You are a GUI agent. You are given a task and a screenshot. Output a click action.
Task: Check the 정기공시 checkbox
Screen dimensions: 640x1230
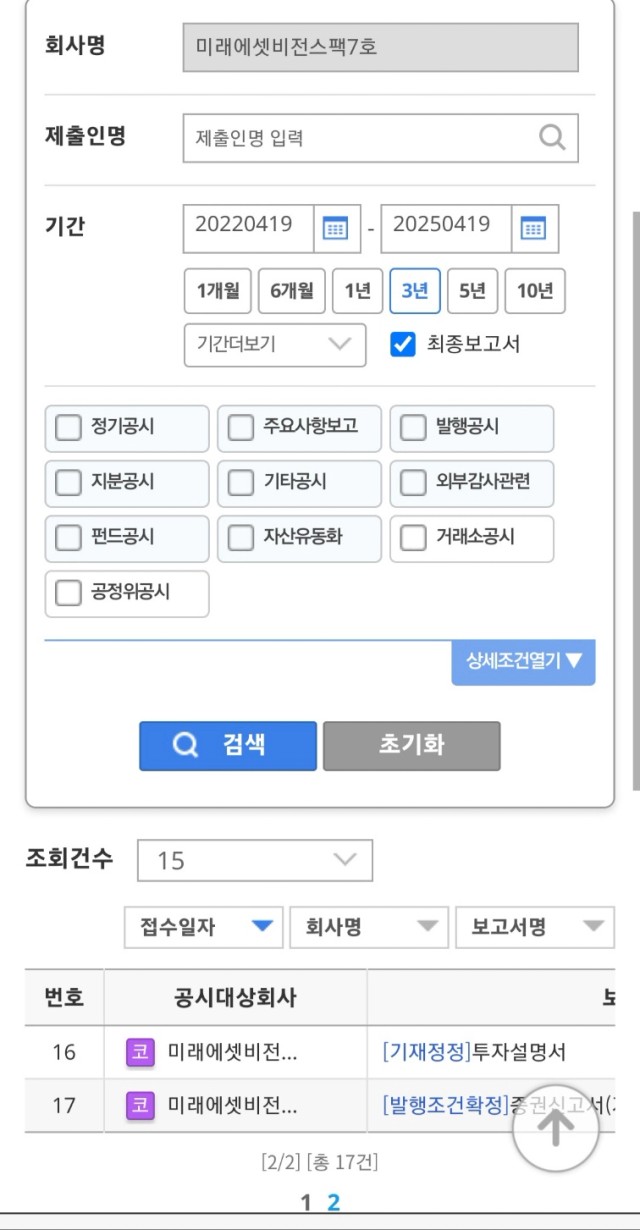(x=68, y=428)
